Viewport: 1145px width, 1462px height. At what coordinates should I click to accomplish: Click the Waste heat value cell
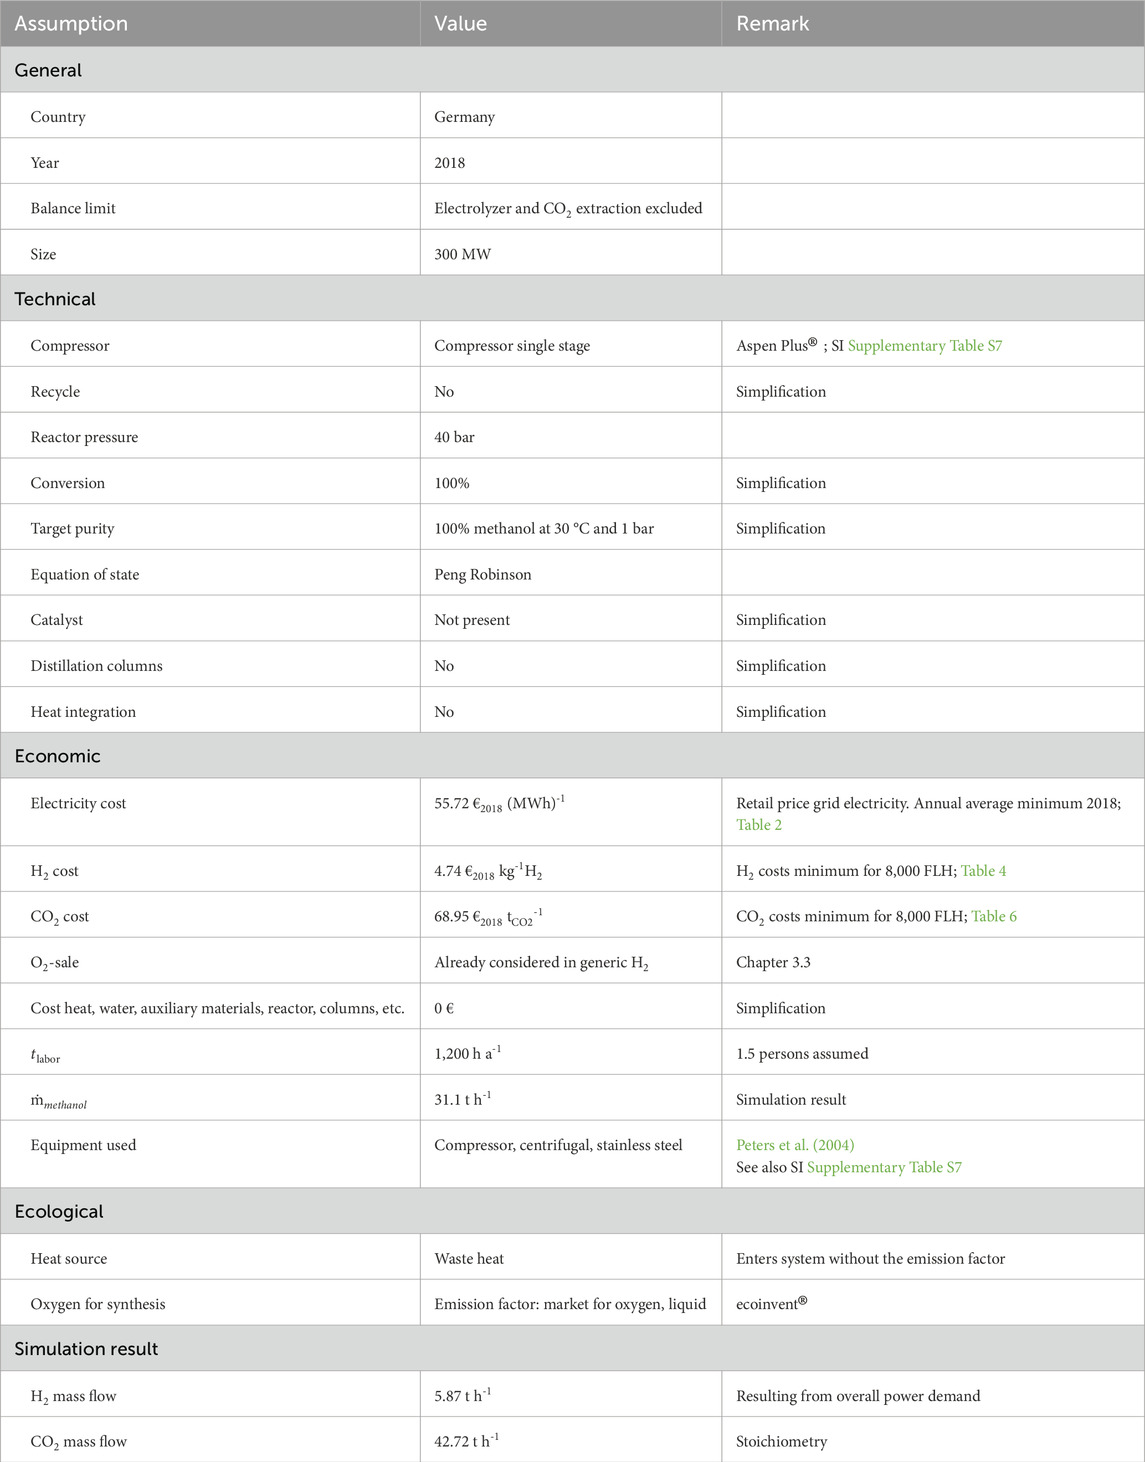pos(469,1259)
